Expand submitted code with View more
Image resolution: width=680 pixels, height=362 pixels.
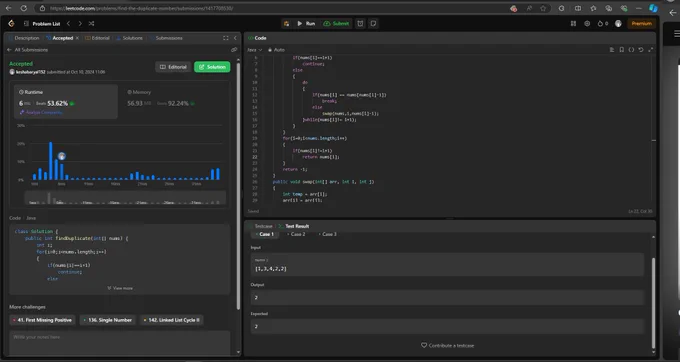(120, 288)
